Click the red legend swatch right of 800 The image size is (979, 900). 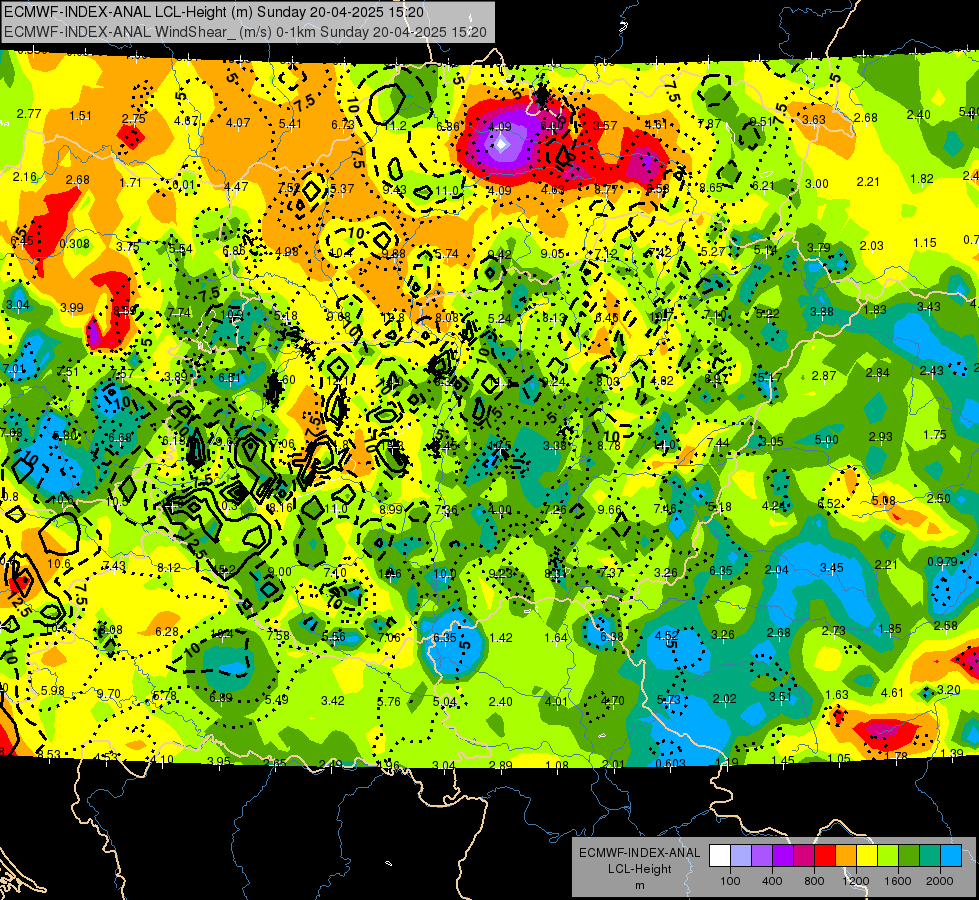(825, 856)
